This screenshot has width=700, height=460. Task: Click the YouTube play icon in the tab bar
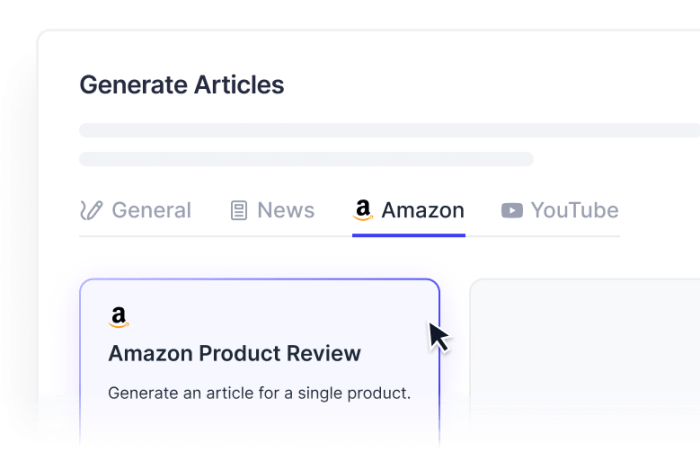pyautogui.click(x=512, y=211)
